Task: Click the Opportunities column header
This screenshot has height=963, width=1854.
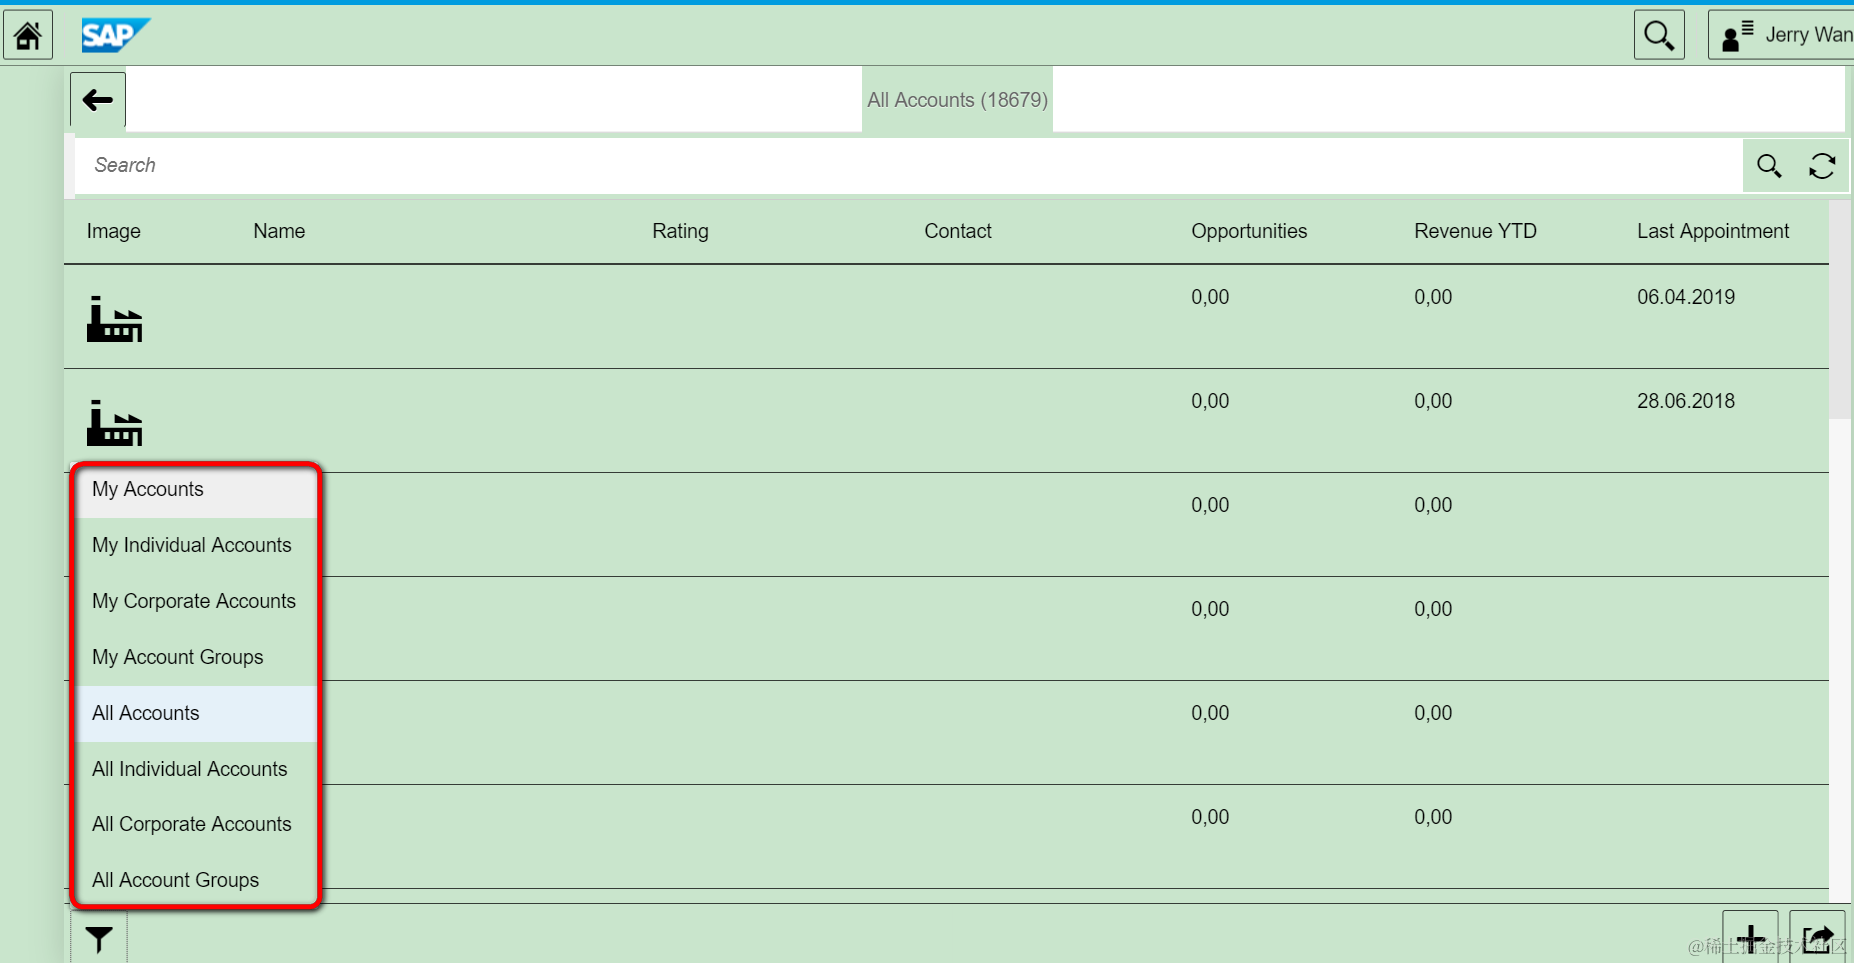Action: [1249, 231]
